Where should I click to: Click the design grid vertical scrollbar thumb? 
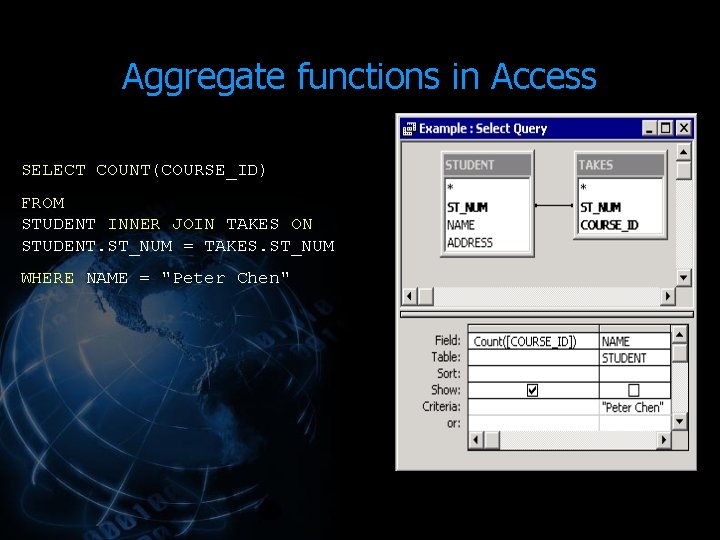pyautogui.click(x=680, y=353)
